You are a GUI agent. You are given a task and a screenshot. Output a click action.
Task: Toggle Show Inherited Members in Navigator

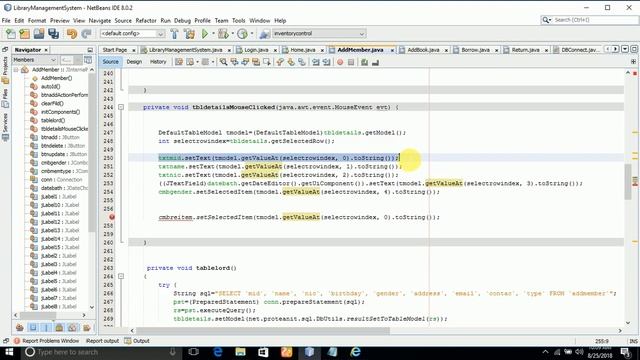pyautogui.click(x=20, y=327)
